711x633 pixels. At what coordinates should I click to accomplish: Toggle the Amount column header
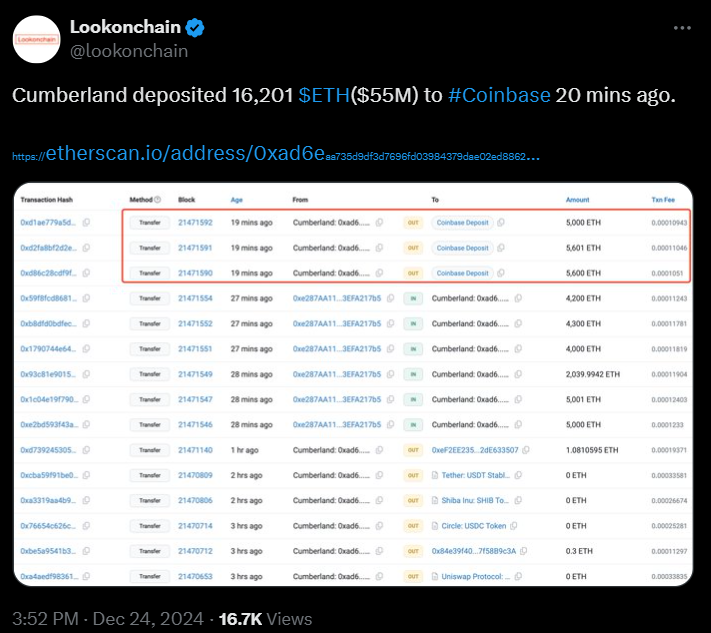pyautogui.click(x=577, y=200)
